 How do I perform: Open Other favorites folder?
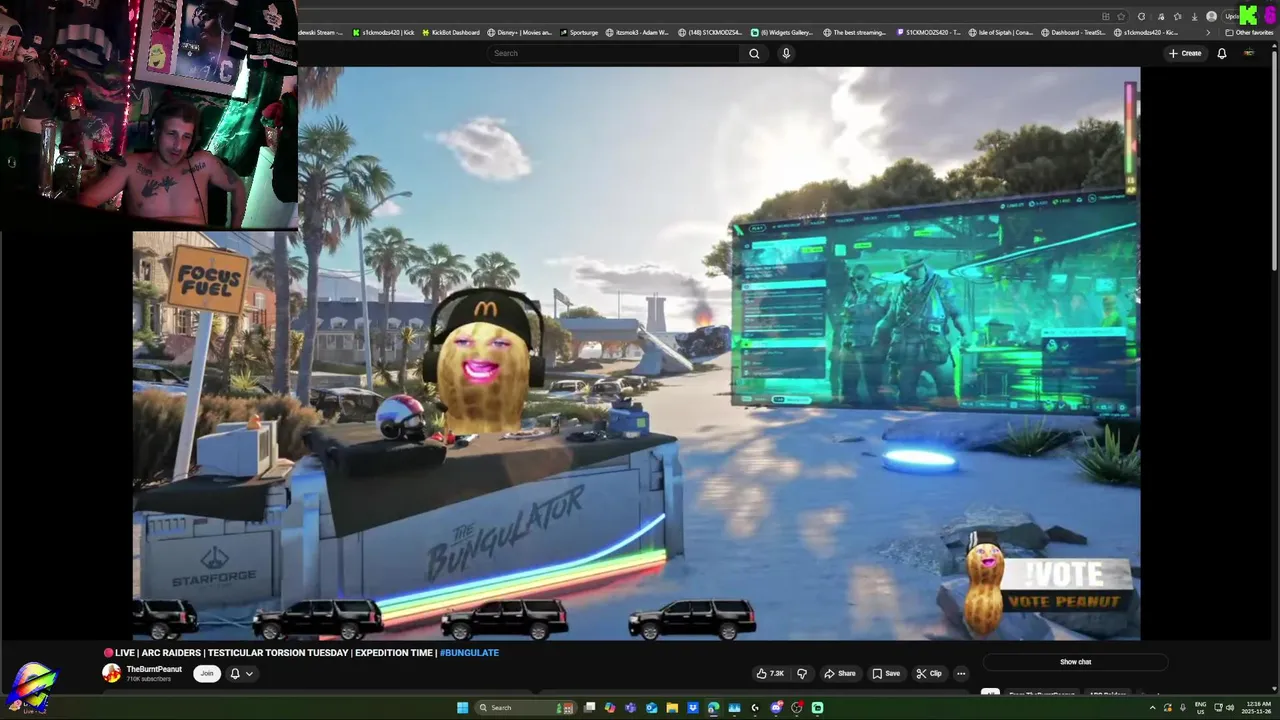coord(1249,33)
